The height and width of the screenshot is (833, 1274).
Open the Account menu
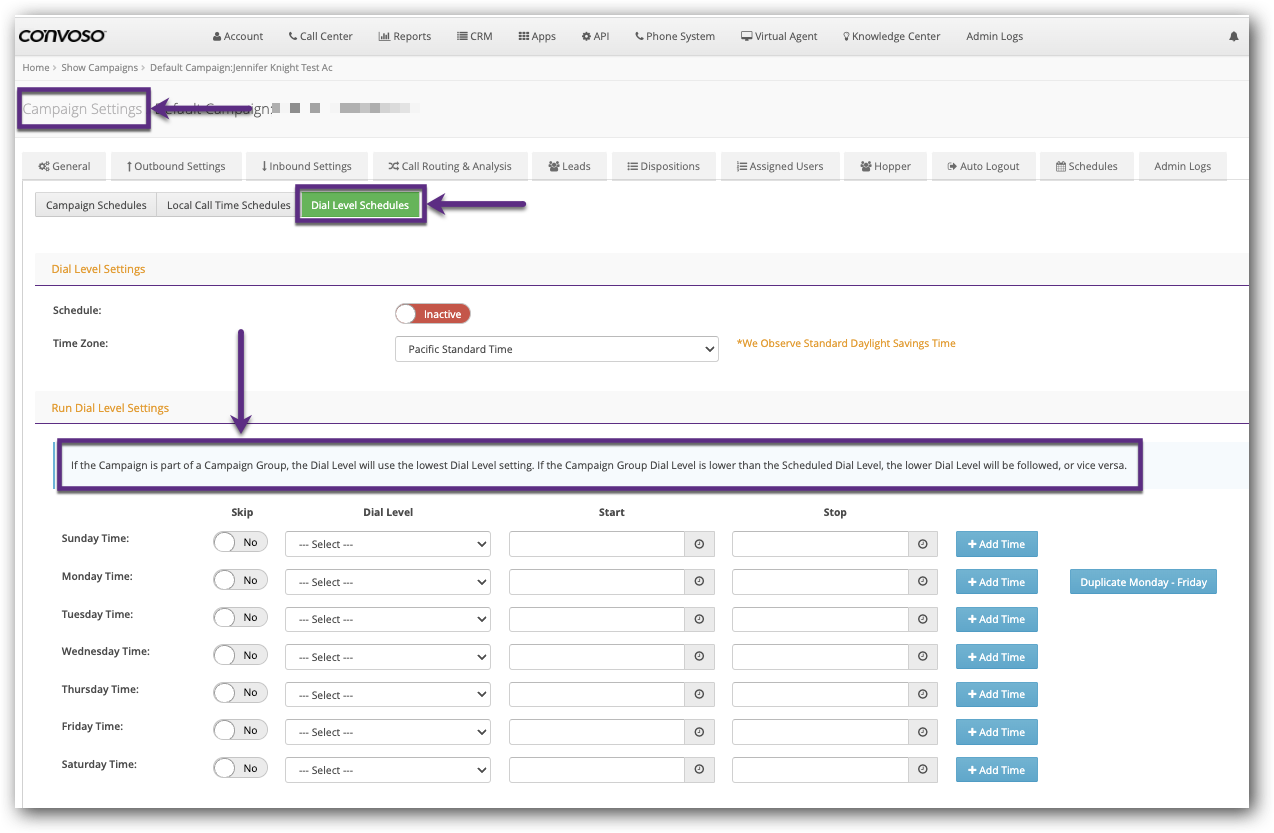pos(238,36)
